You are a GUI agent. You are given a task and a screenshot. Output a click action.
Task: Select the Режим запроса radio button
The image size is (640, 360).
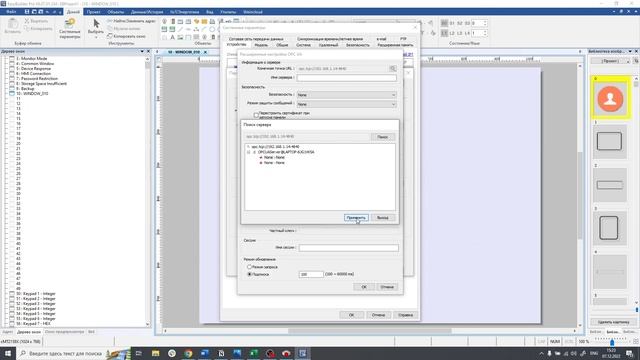[249, 267]
